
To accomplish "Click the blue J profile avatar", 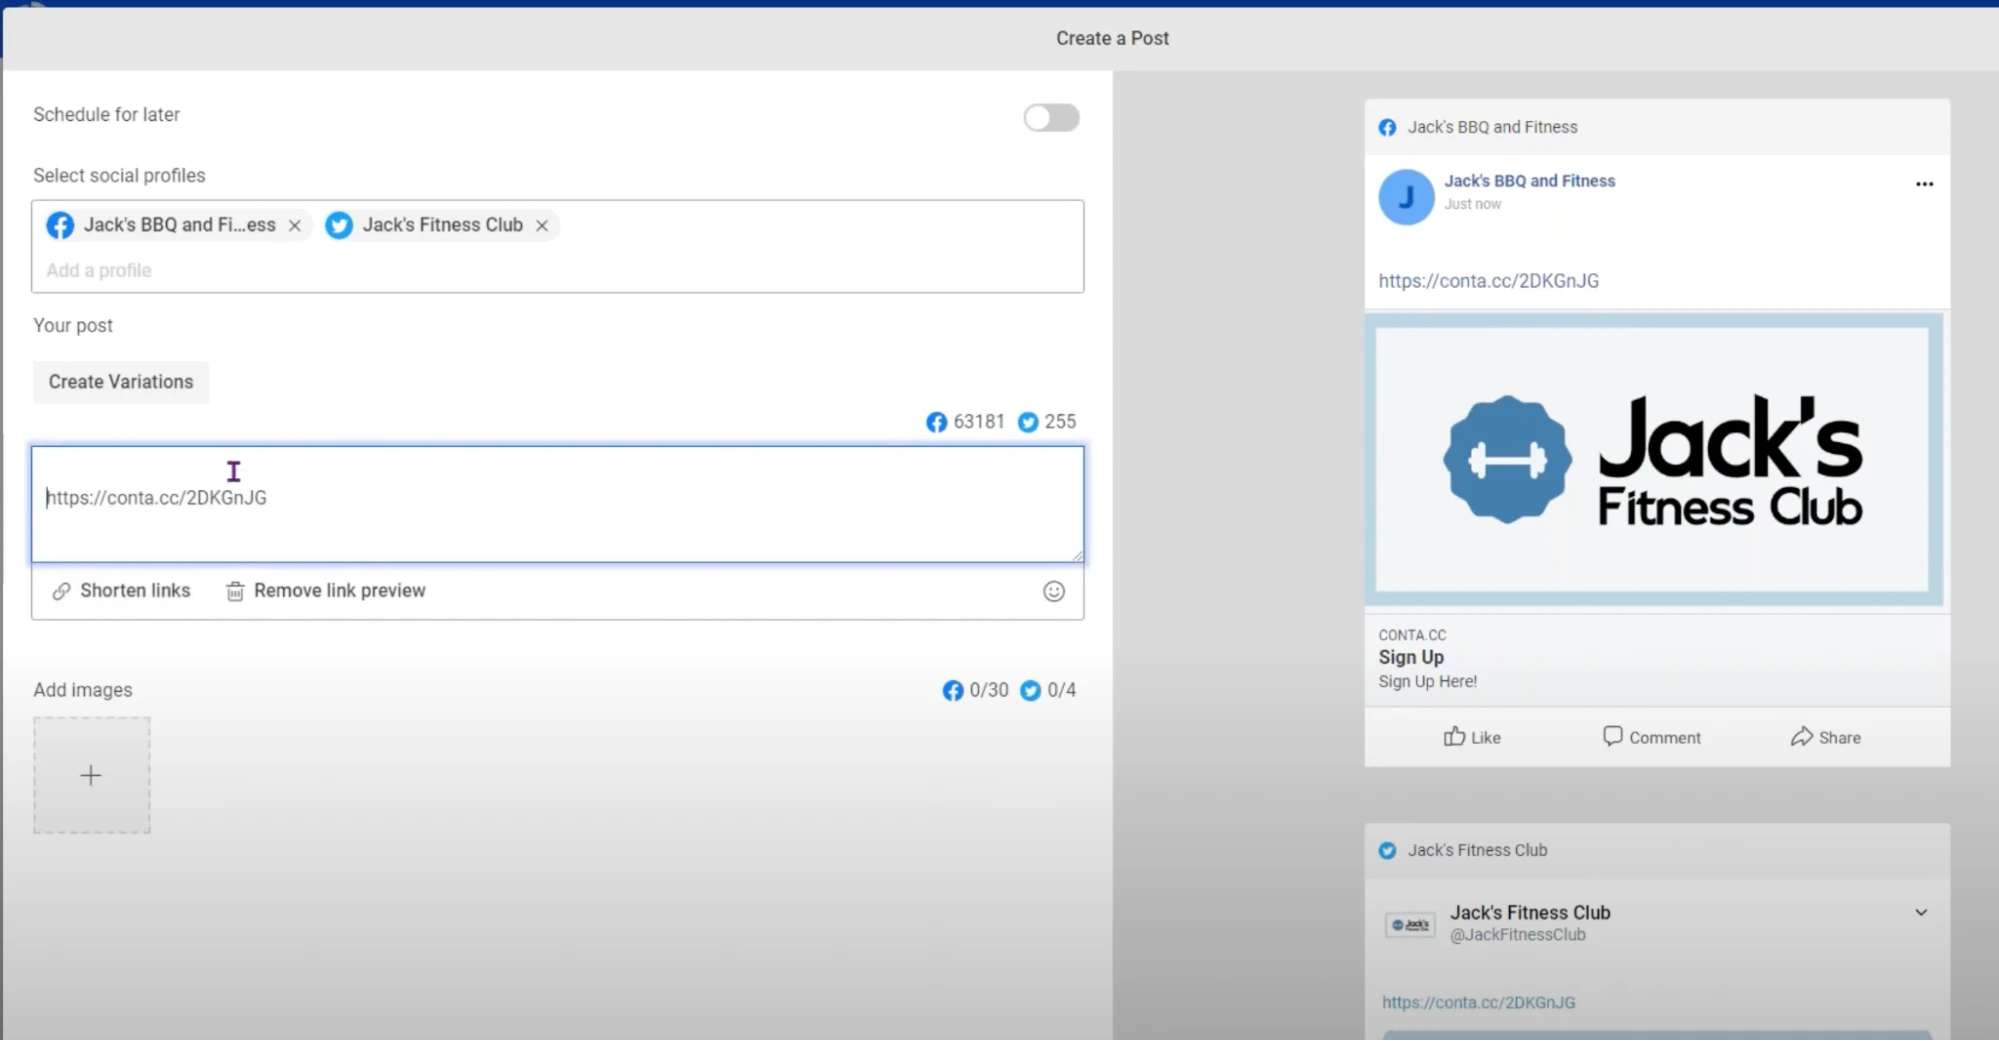I will (1406, 197).
